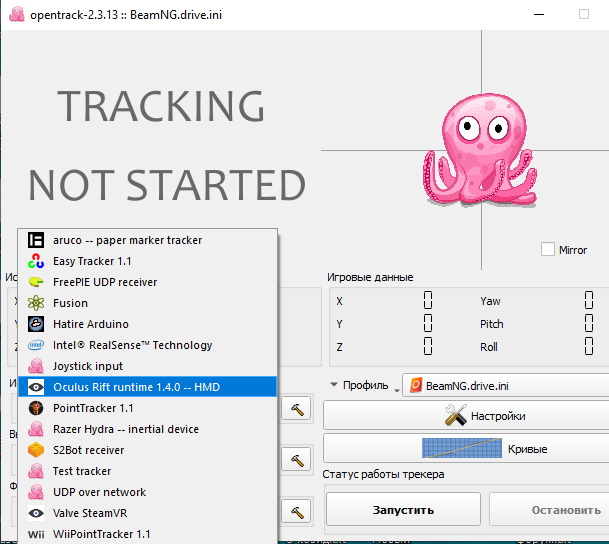The height and width of the screenshot is (544, 609).
Task: Click the Wii icon for WiiPointTracker
Action: click(36, 534)
